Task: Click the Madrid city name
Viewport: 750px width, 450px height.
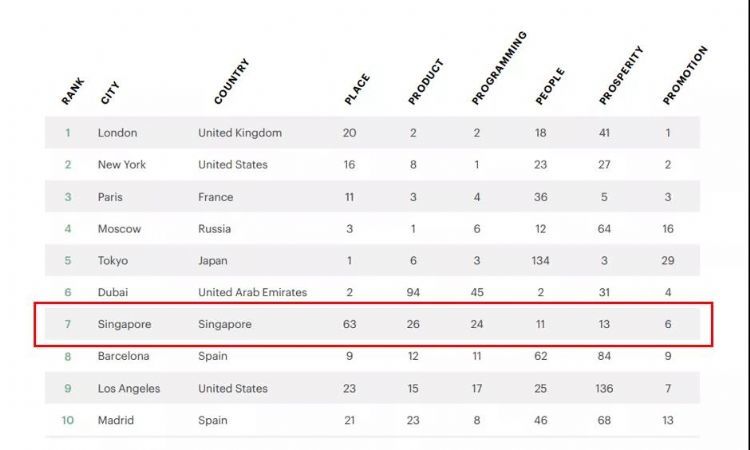Action: tap(114, 420)
